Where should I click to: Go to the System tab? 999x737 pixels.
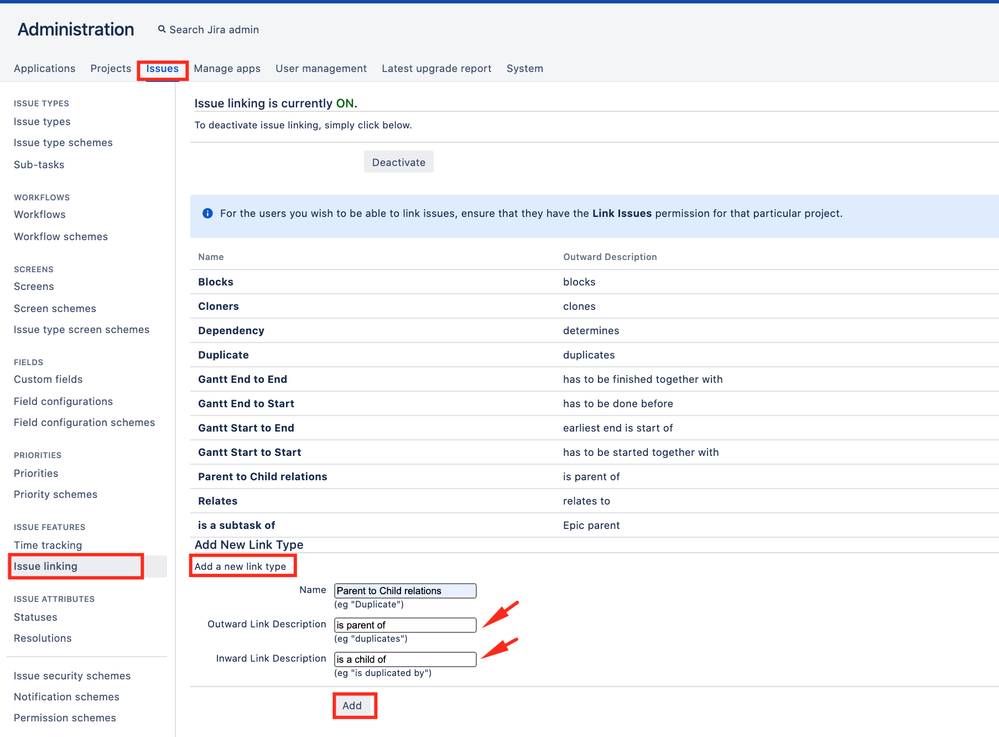coord(525,69)
